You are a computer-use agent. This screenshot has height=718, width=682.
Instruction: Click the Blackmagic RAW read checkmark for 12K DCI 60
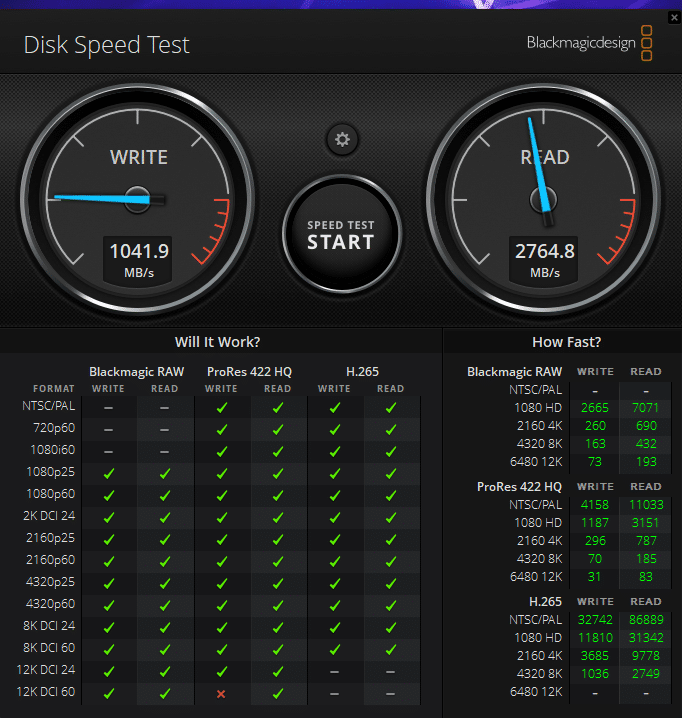[x=165, y=694]
